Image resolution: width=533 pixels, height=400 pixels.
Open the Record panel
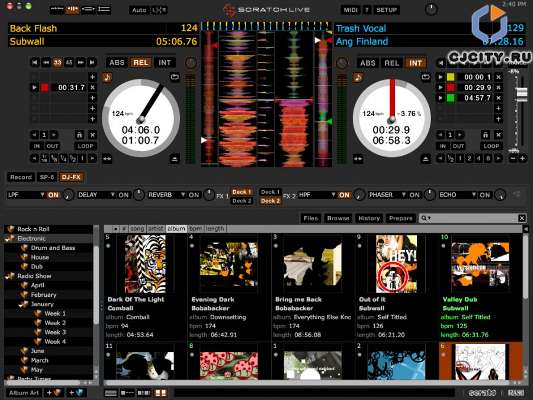[21, 177]
